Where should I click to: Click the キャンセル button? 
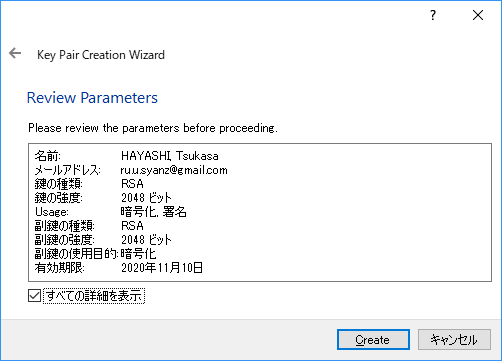pyautogui.click(x=454, y=340)
